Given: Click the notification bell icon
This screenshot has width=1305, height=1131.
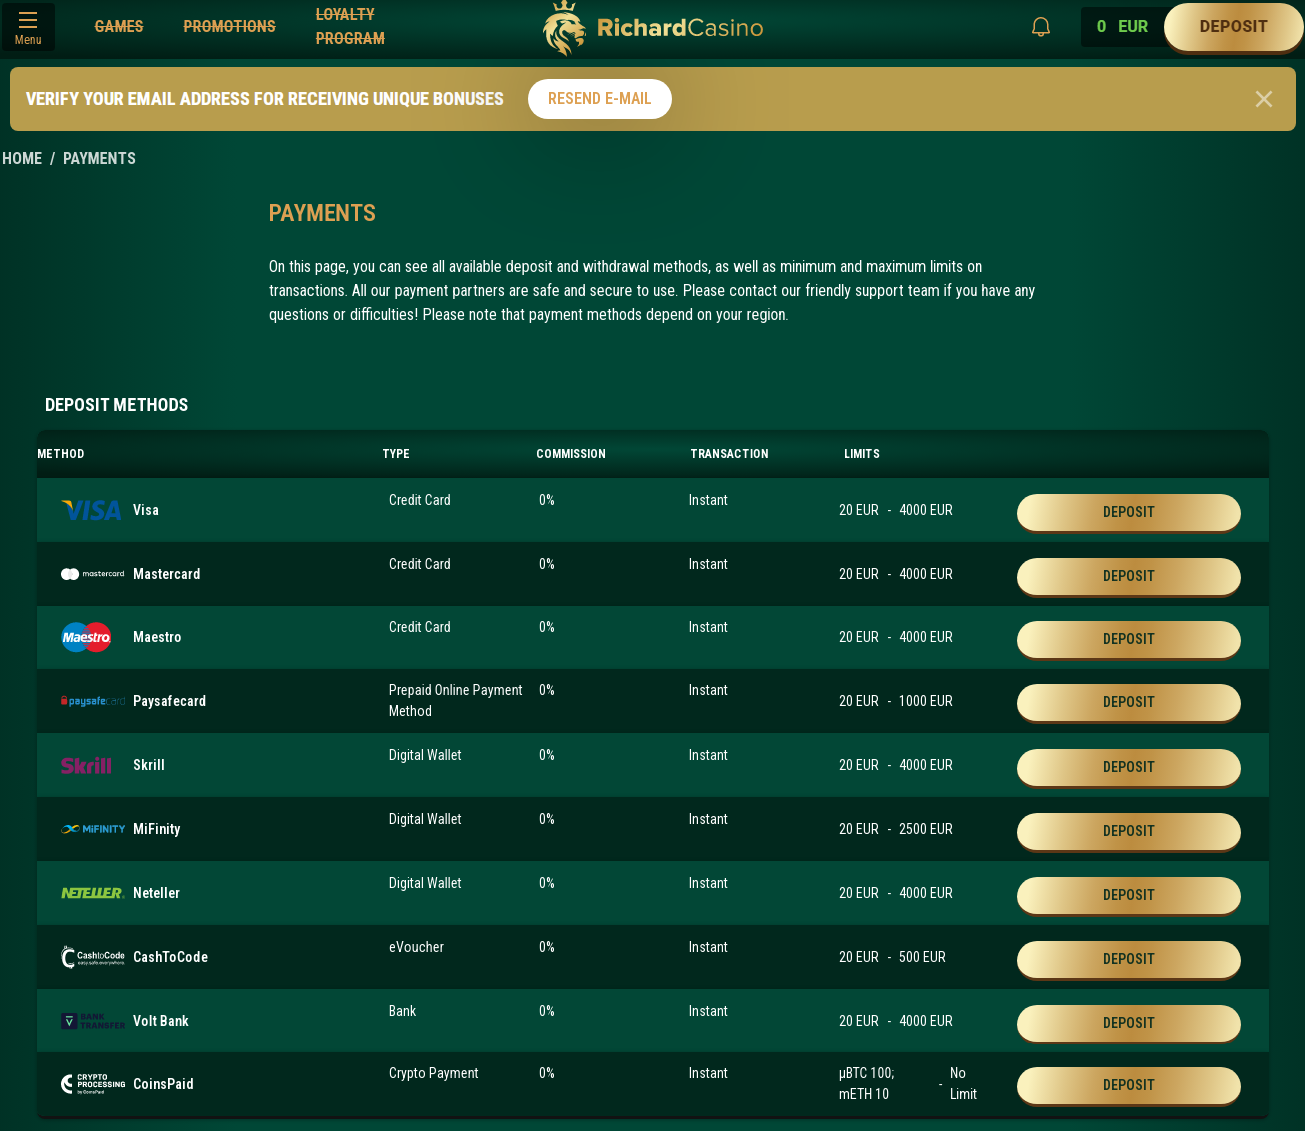Looking at the screenshot, I should tap(1041, 27).
